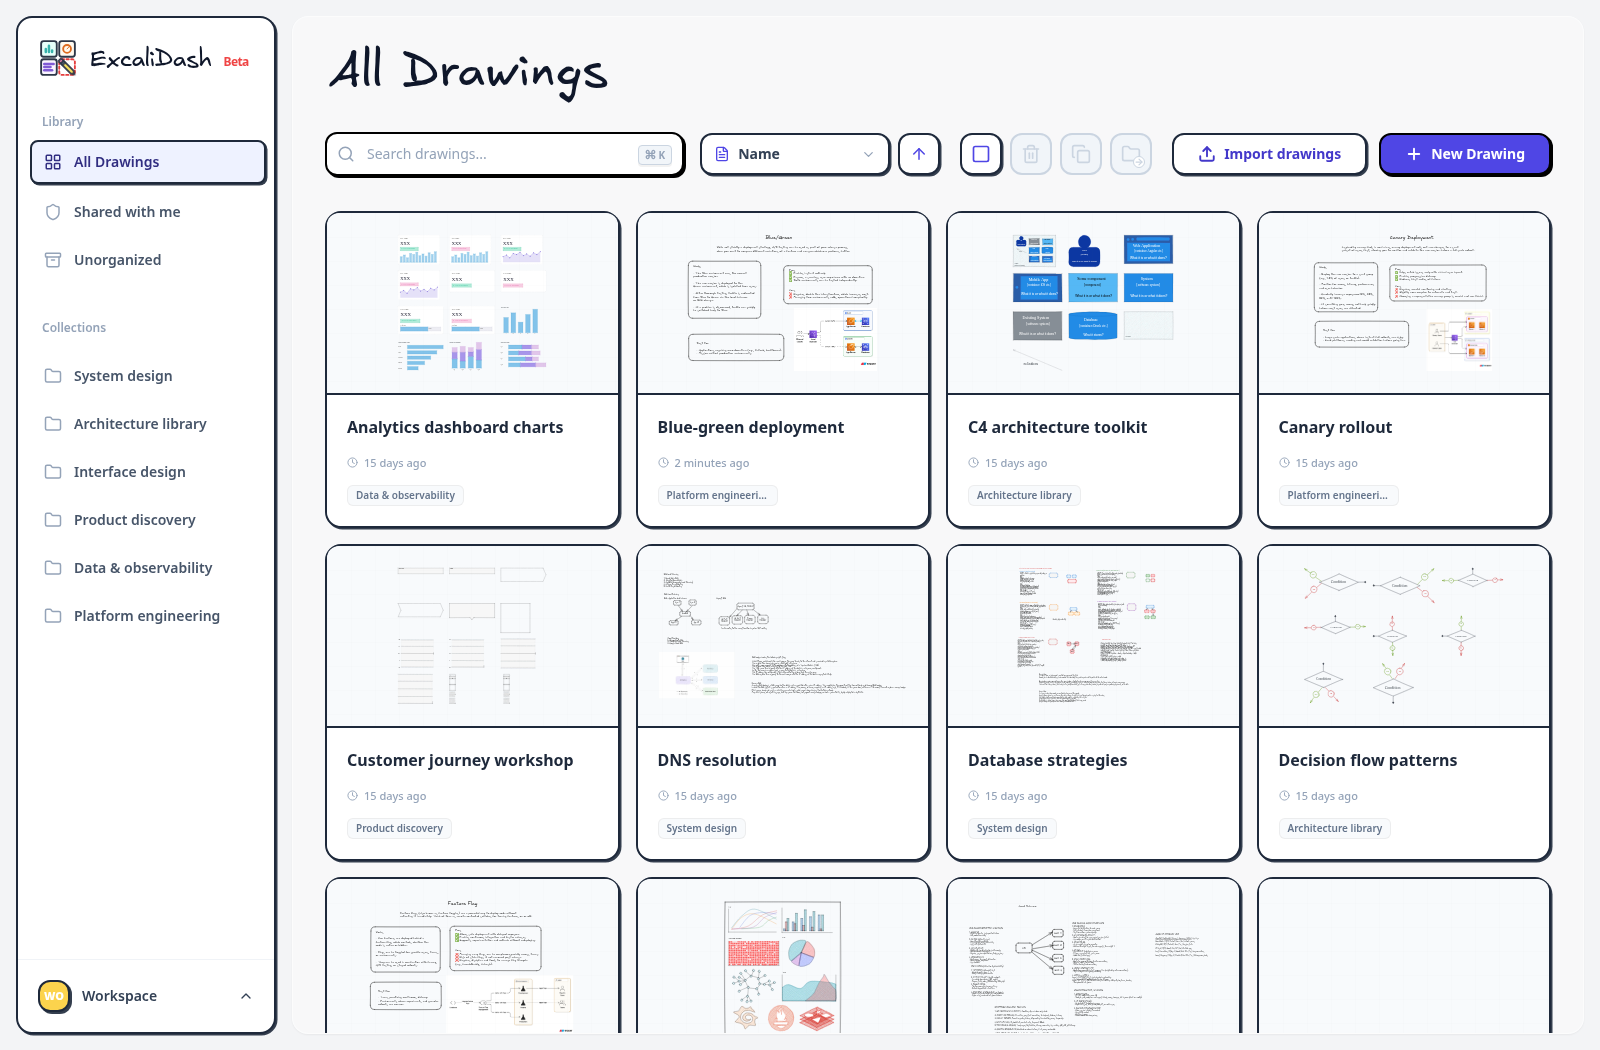The width and height of the screenshot is (1600, 1050).
Task: Click the '2 minutes ago' timestamp
Action: (x=711, y=463)
